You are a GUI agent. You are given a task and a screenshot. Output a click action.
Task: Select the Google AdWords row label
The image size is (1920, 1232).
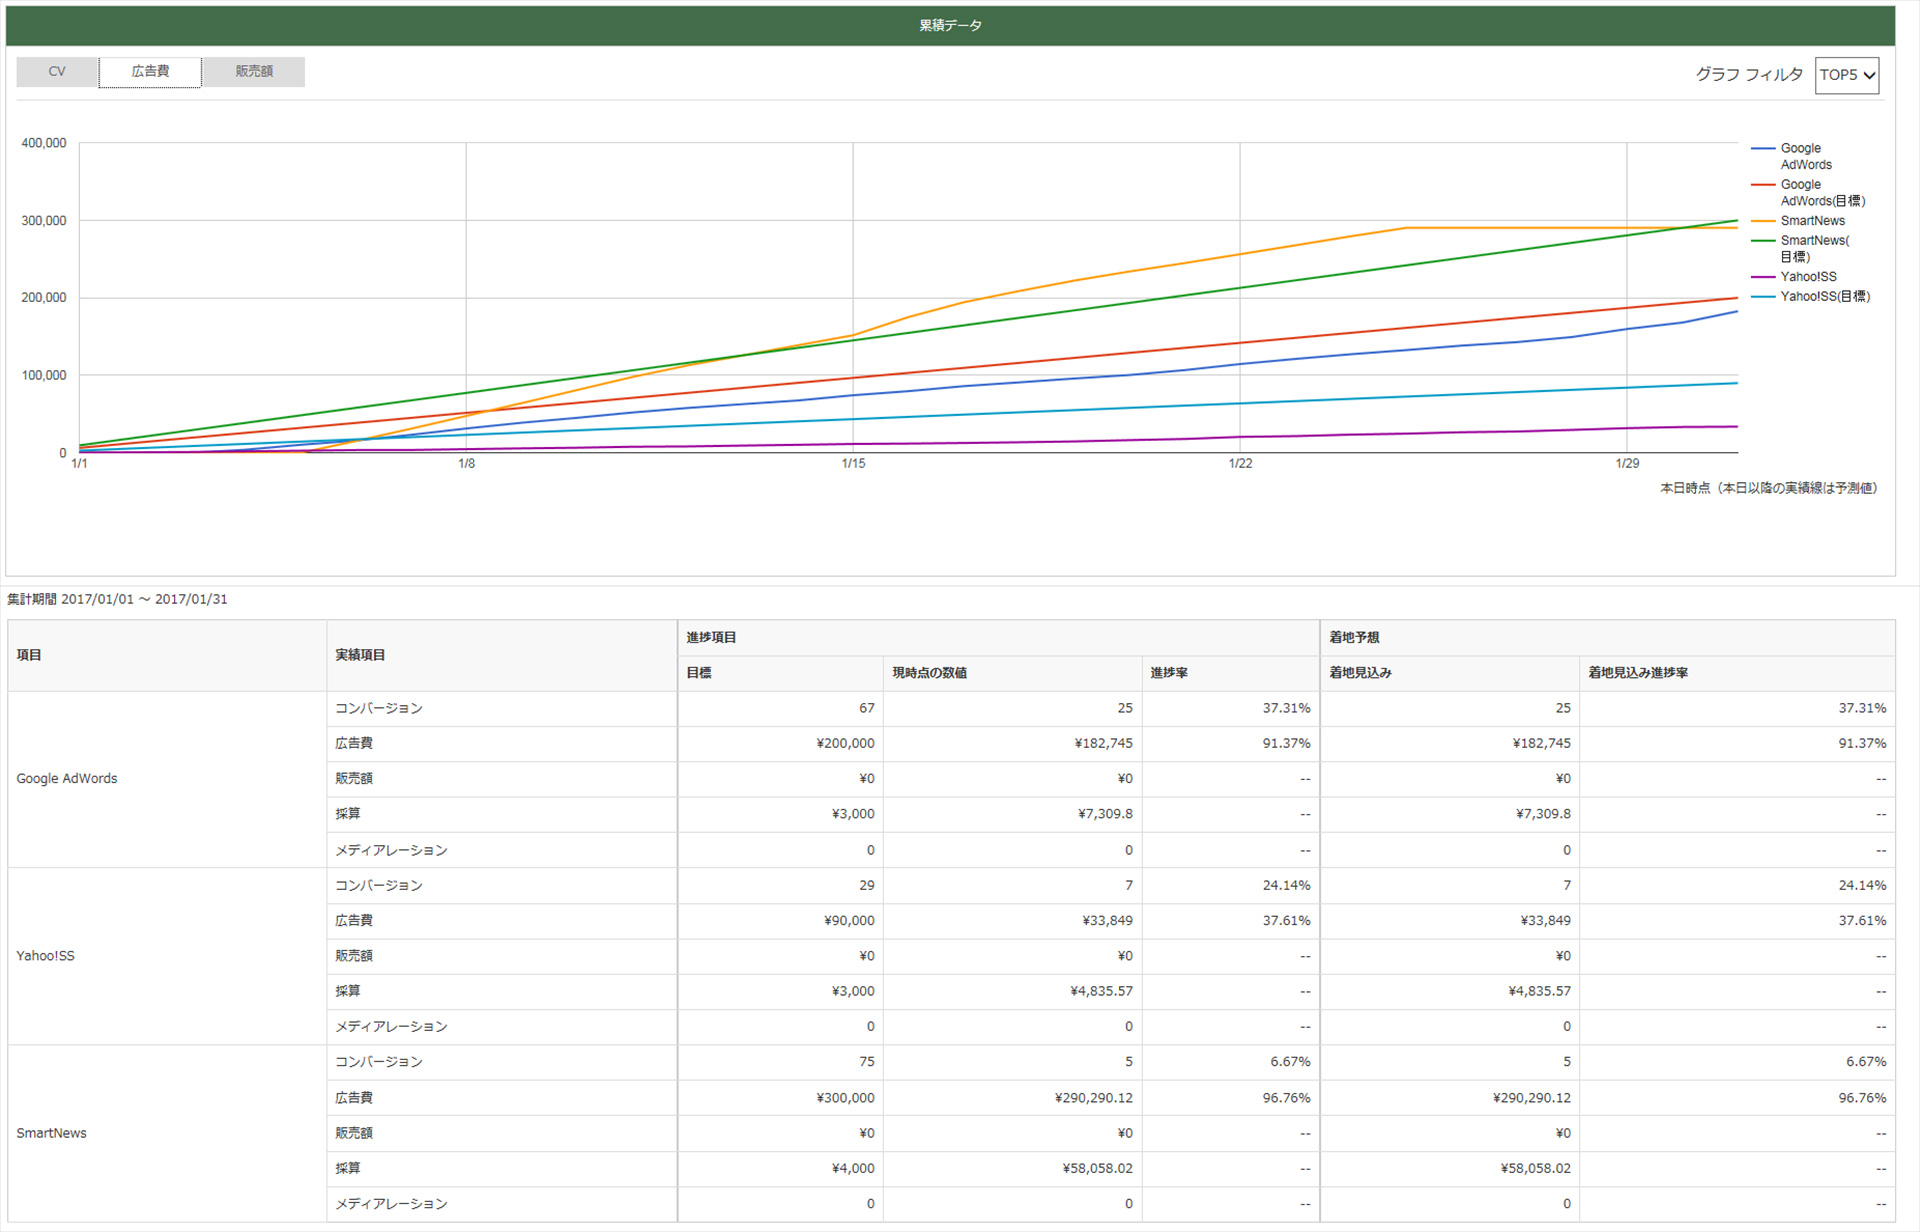67,779
